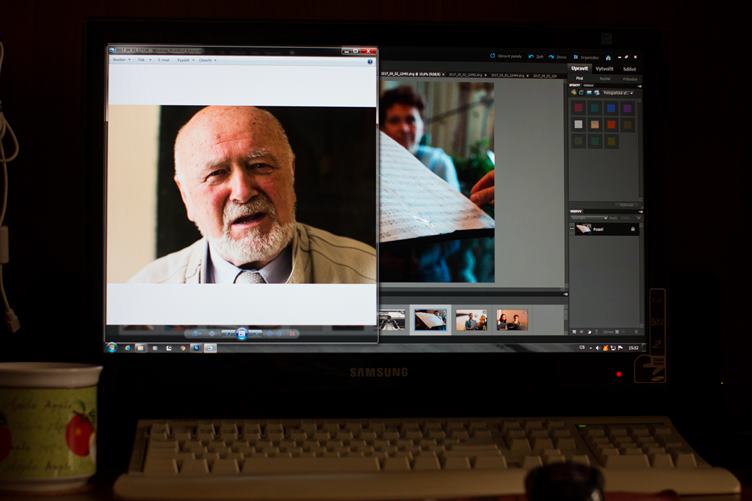
Task: Select the Pozadí layer in Layers panel
Action: (x=607, y=229)
